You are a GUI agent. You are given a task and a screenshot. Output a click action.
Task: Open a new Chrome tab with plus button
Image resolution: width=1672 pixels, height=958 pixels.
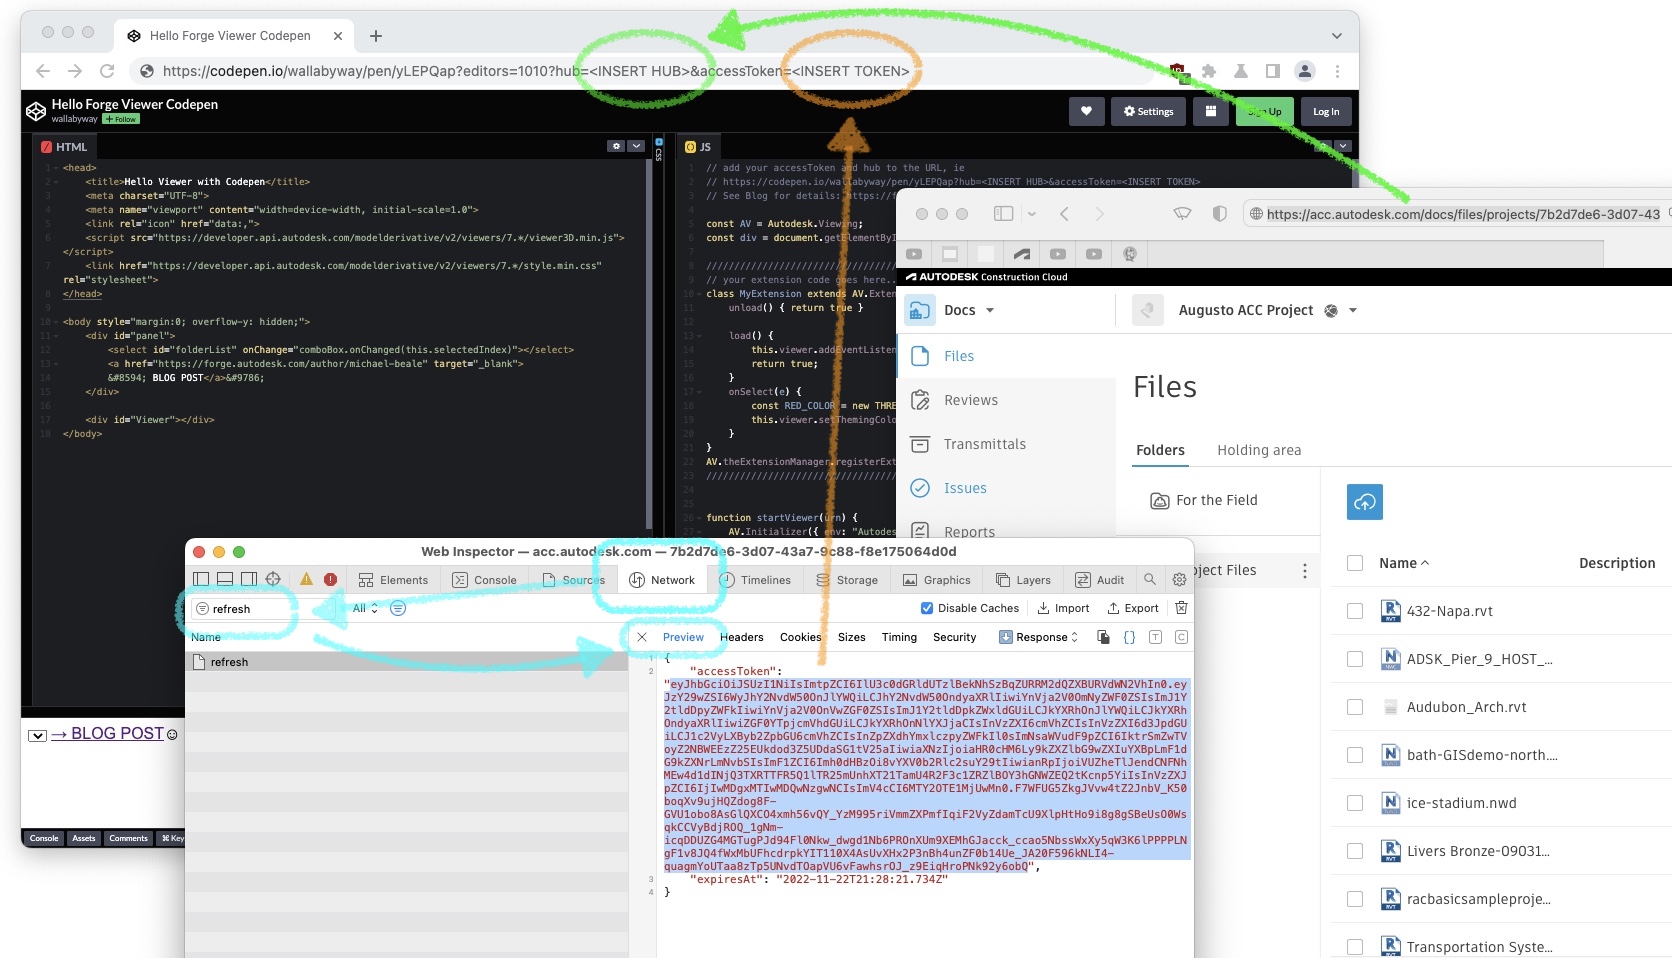point(376,36)
